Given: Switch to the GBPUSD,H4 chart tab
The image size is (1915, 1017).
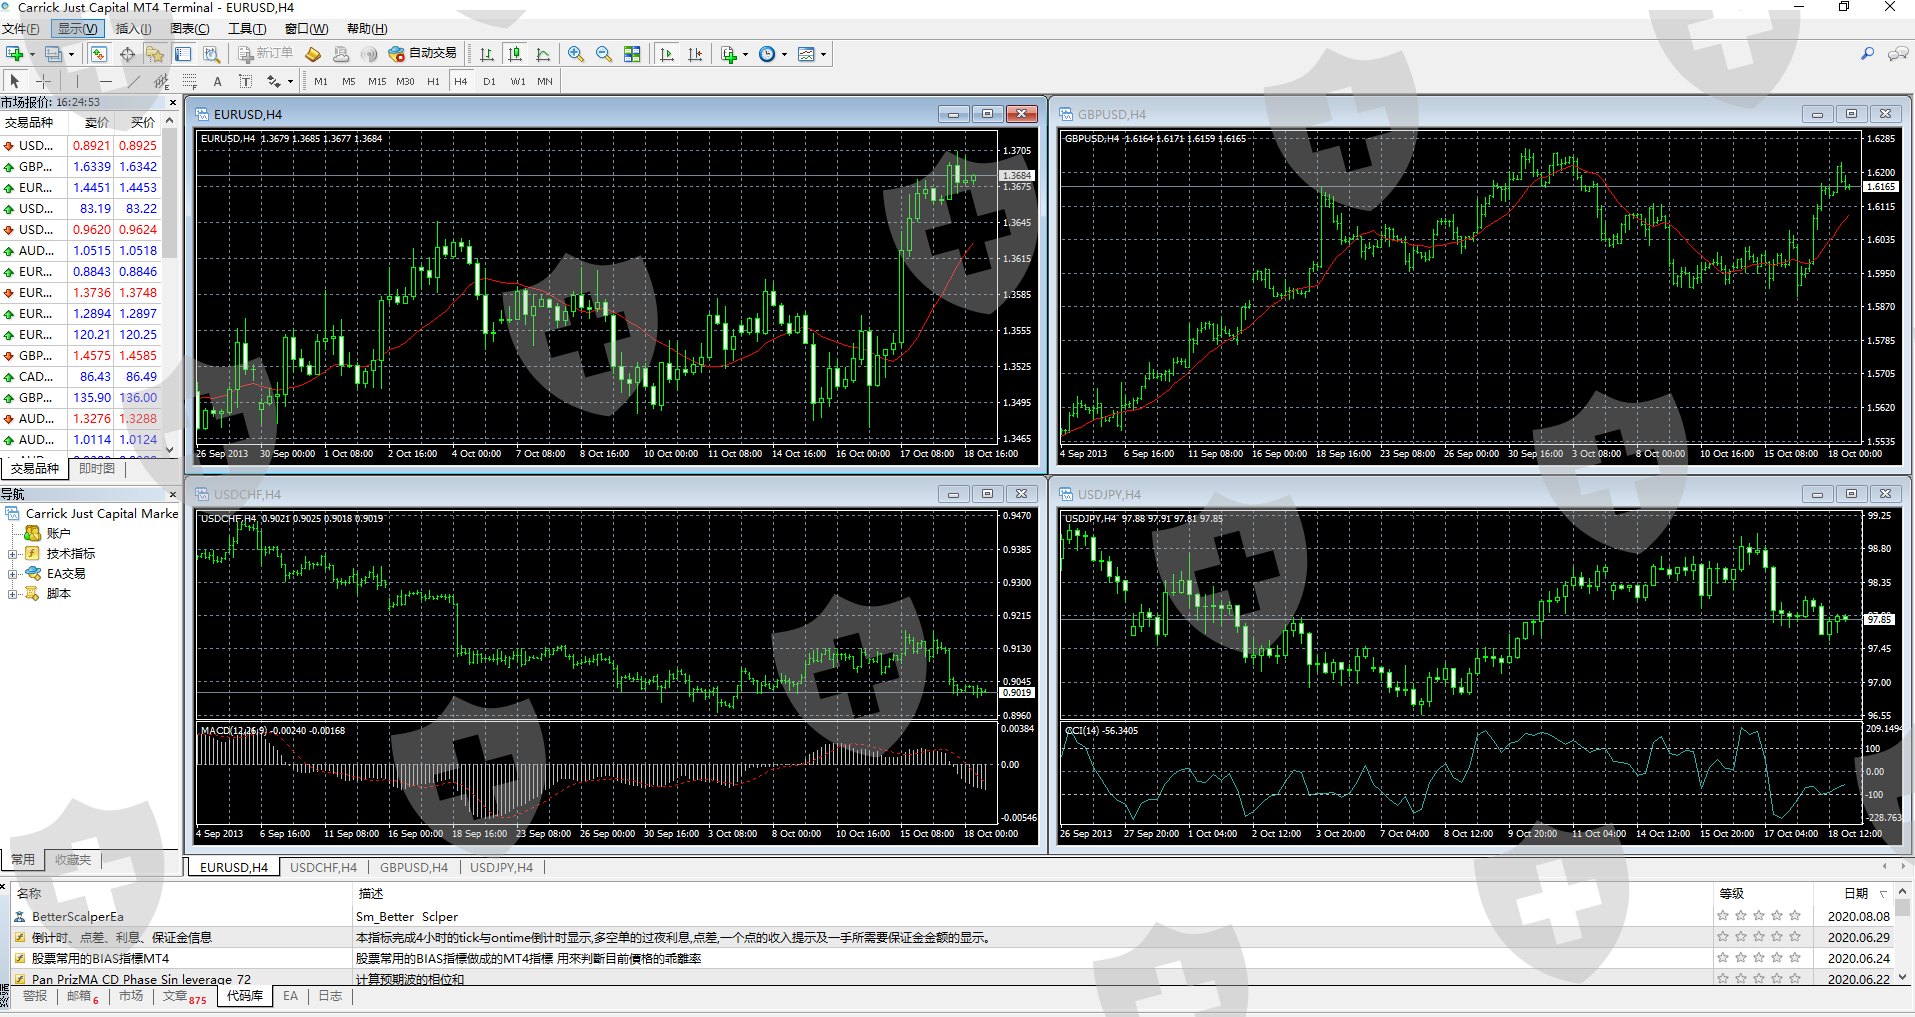Looking at the screenshot, I should (414, 867).
